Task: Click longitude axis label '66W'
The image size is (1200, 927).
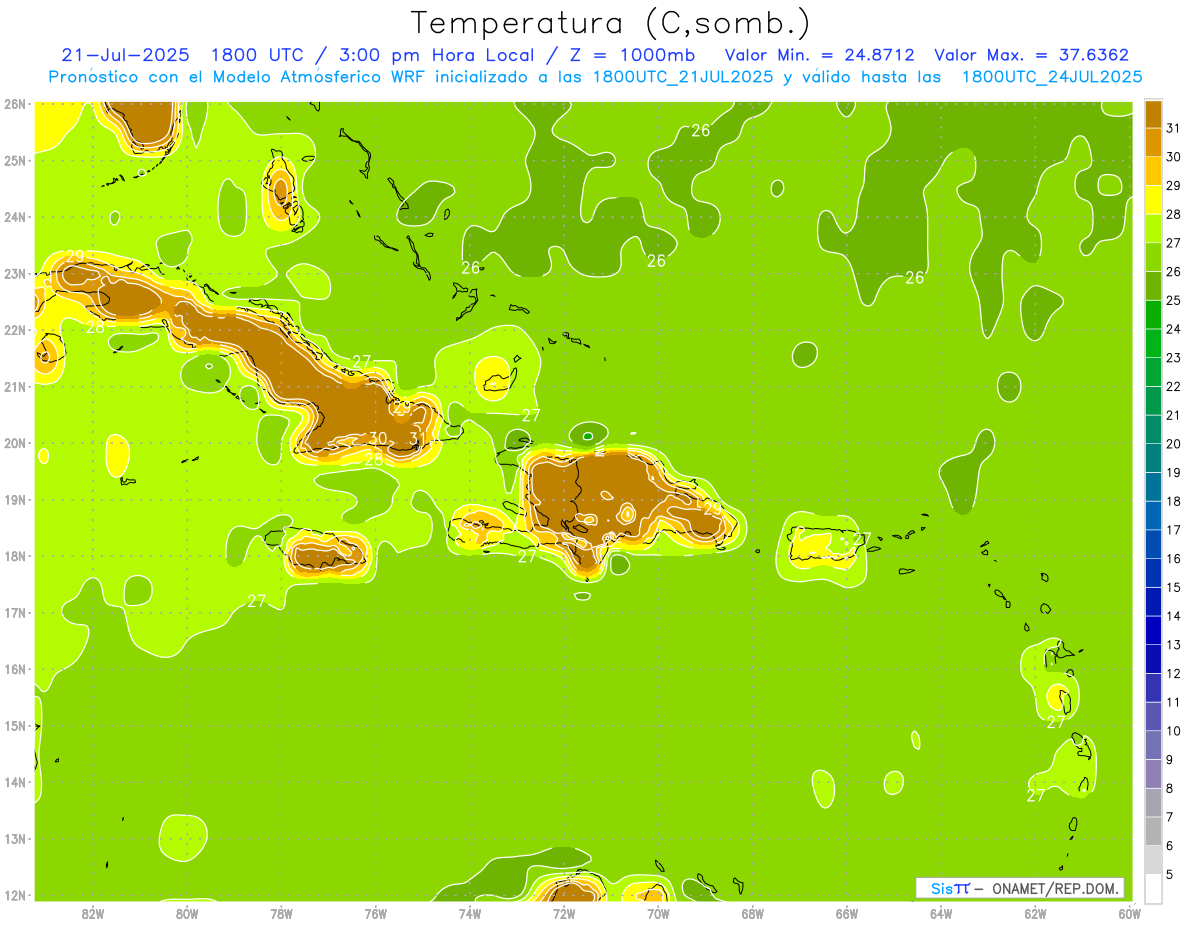Action: coord(846,914)
